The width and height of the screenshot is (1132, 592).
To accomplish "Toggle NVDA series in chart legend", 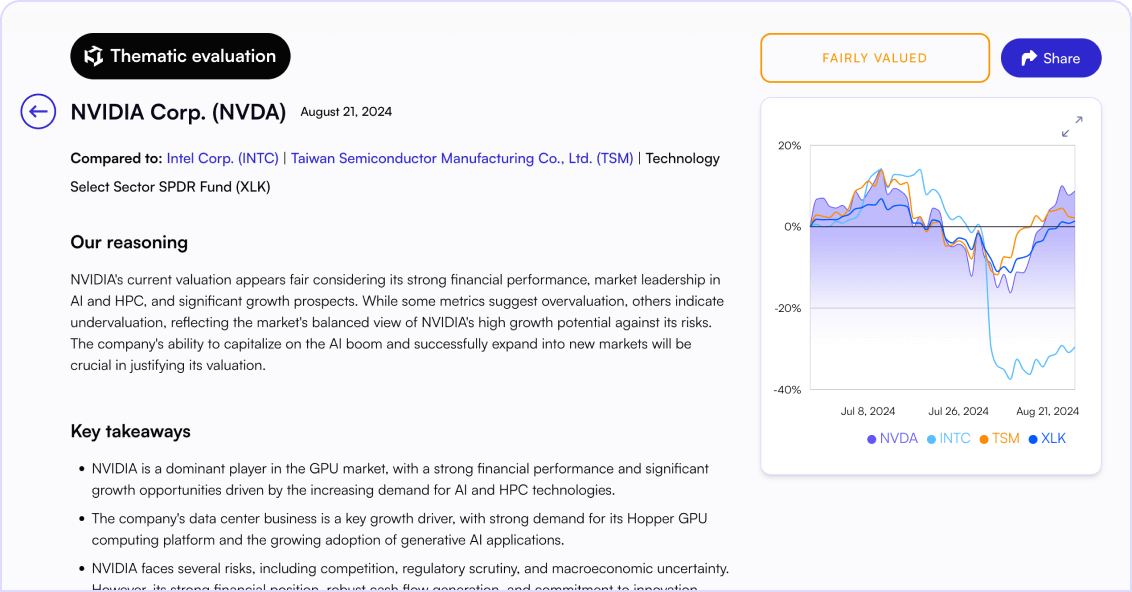I will coord(892,438).
